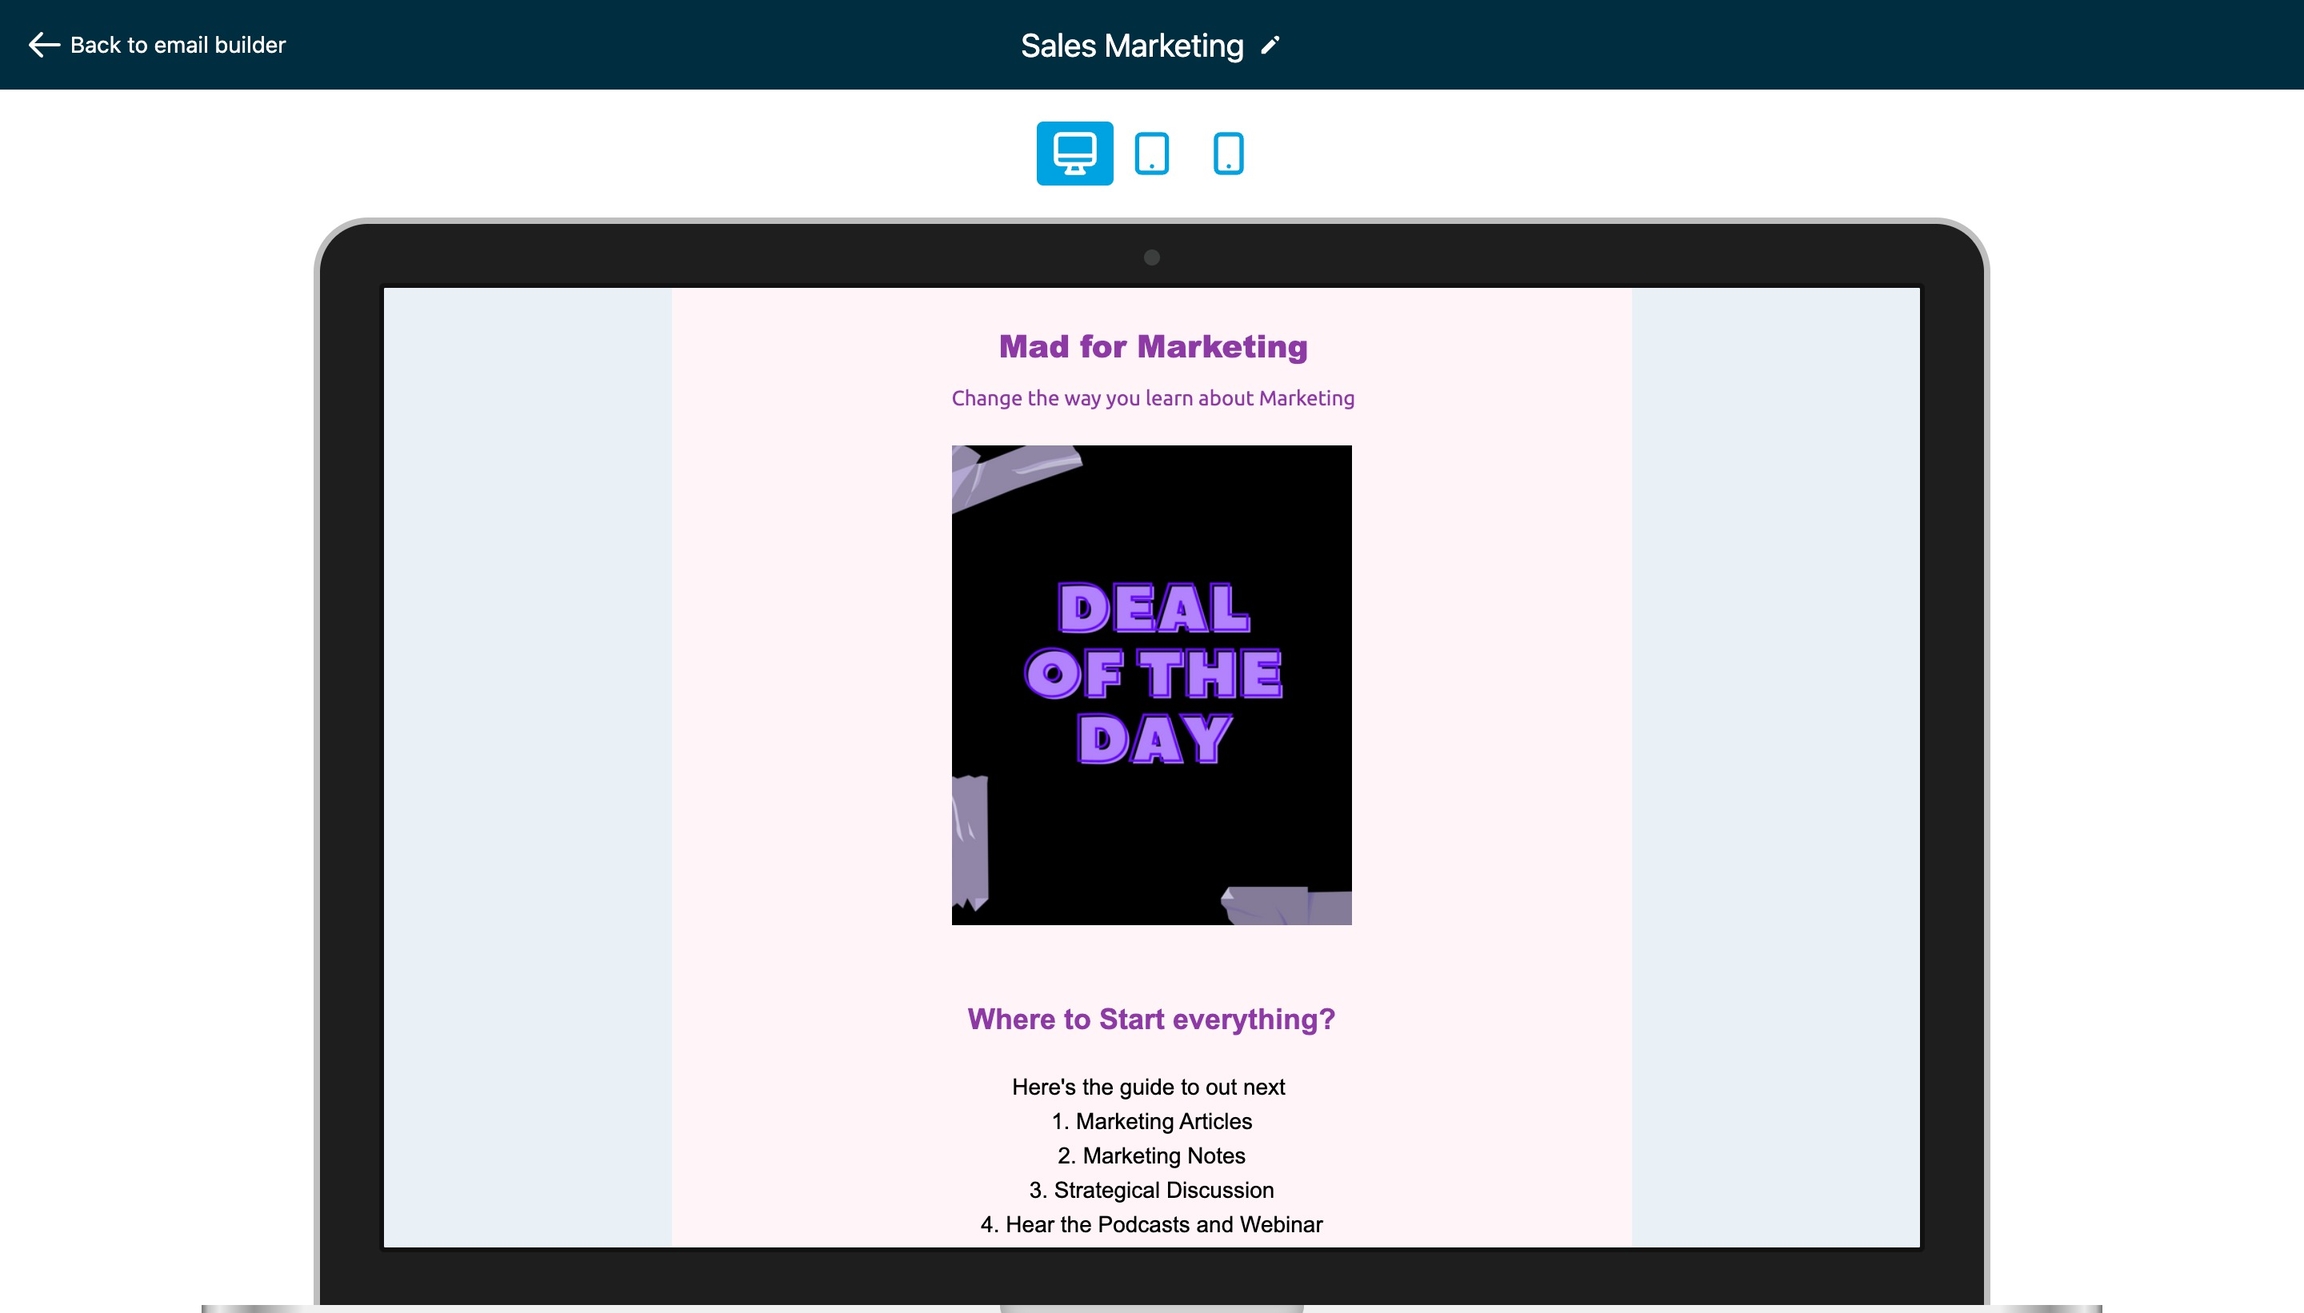Select the 'Sales Marketing' template title

(x=1131, y=46)
